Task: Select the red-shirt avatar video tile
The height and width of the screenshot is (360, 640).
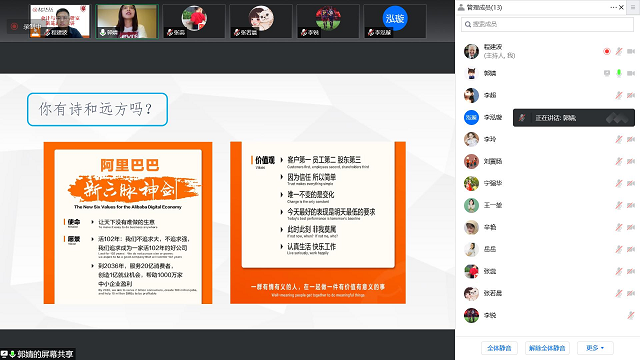Action: (194, 22)
